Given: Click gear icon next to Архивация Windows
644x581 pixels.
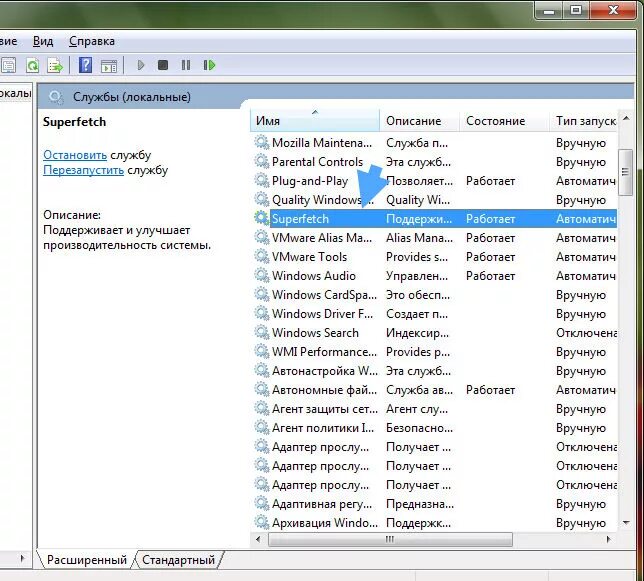Looking at the screenshot, I should [x=261, y=522].
